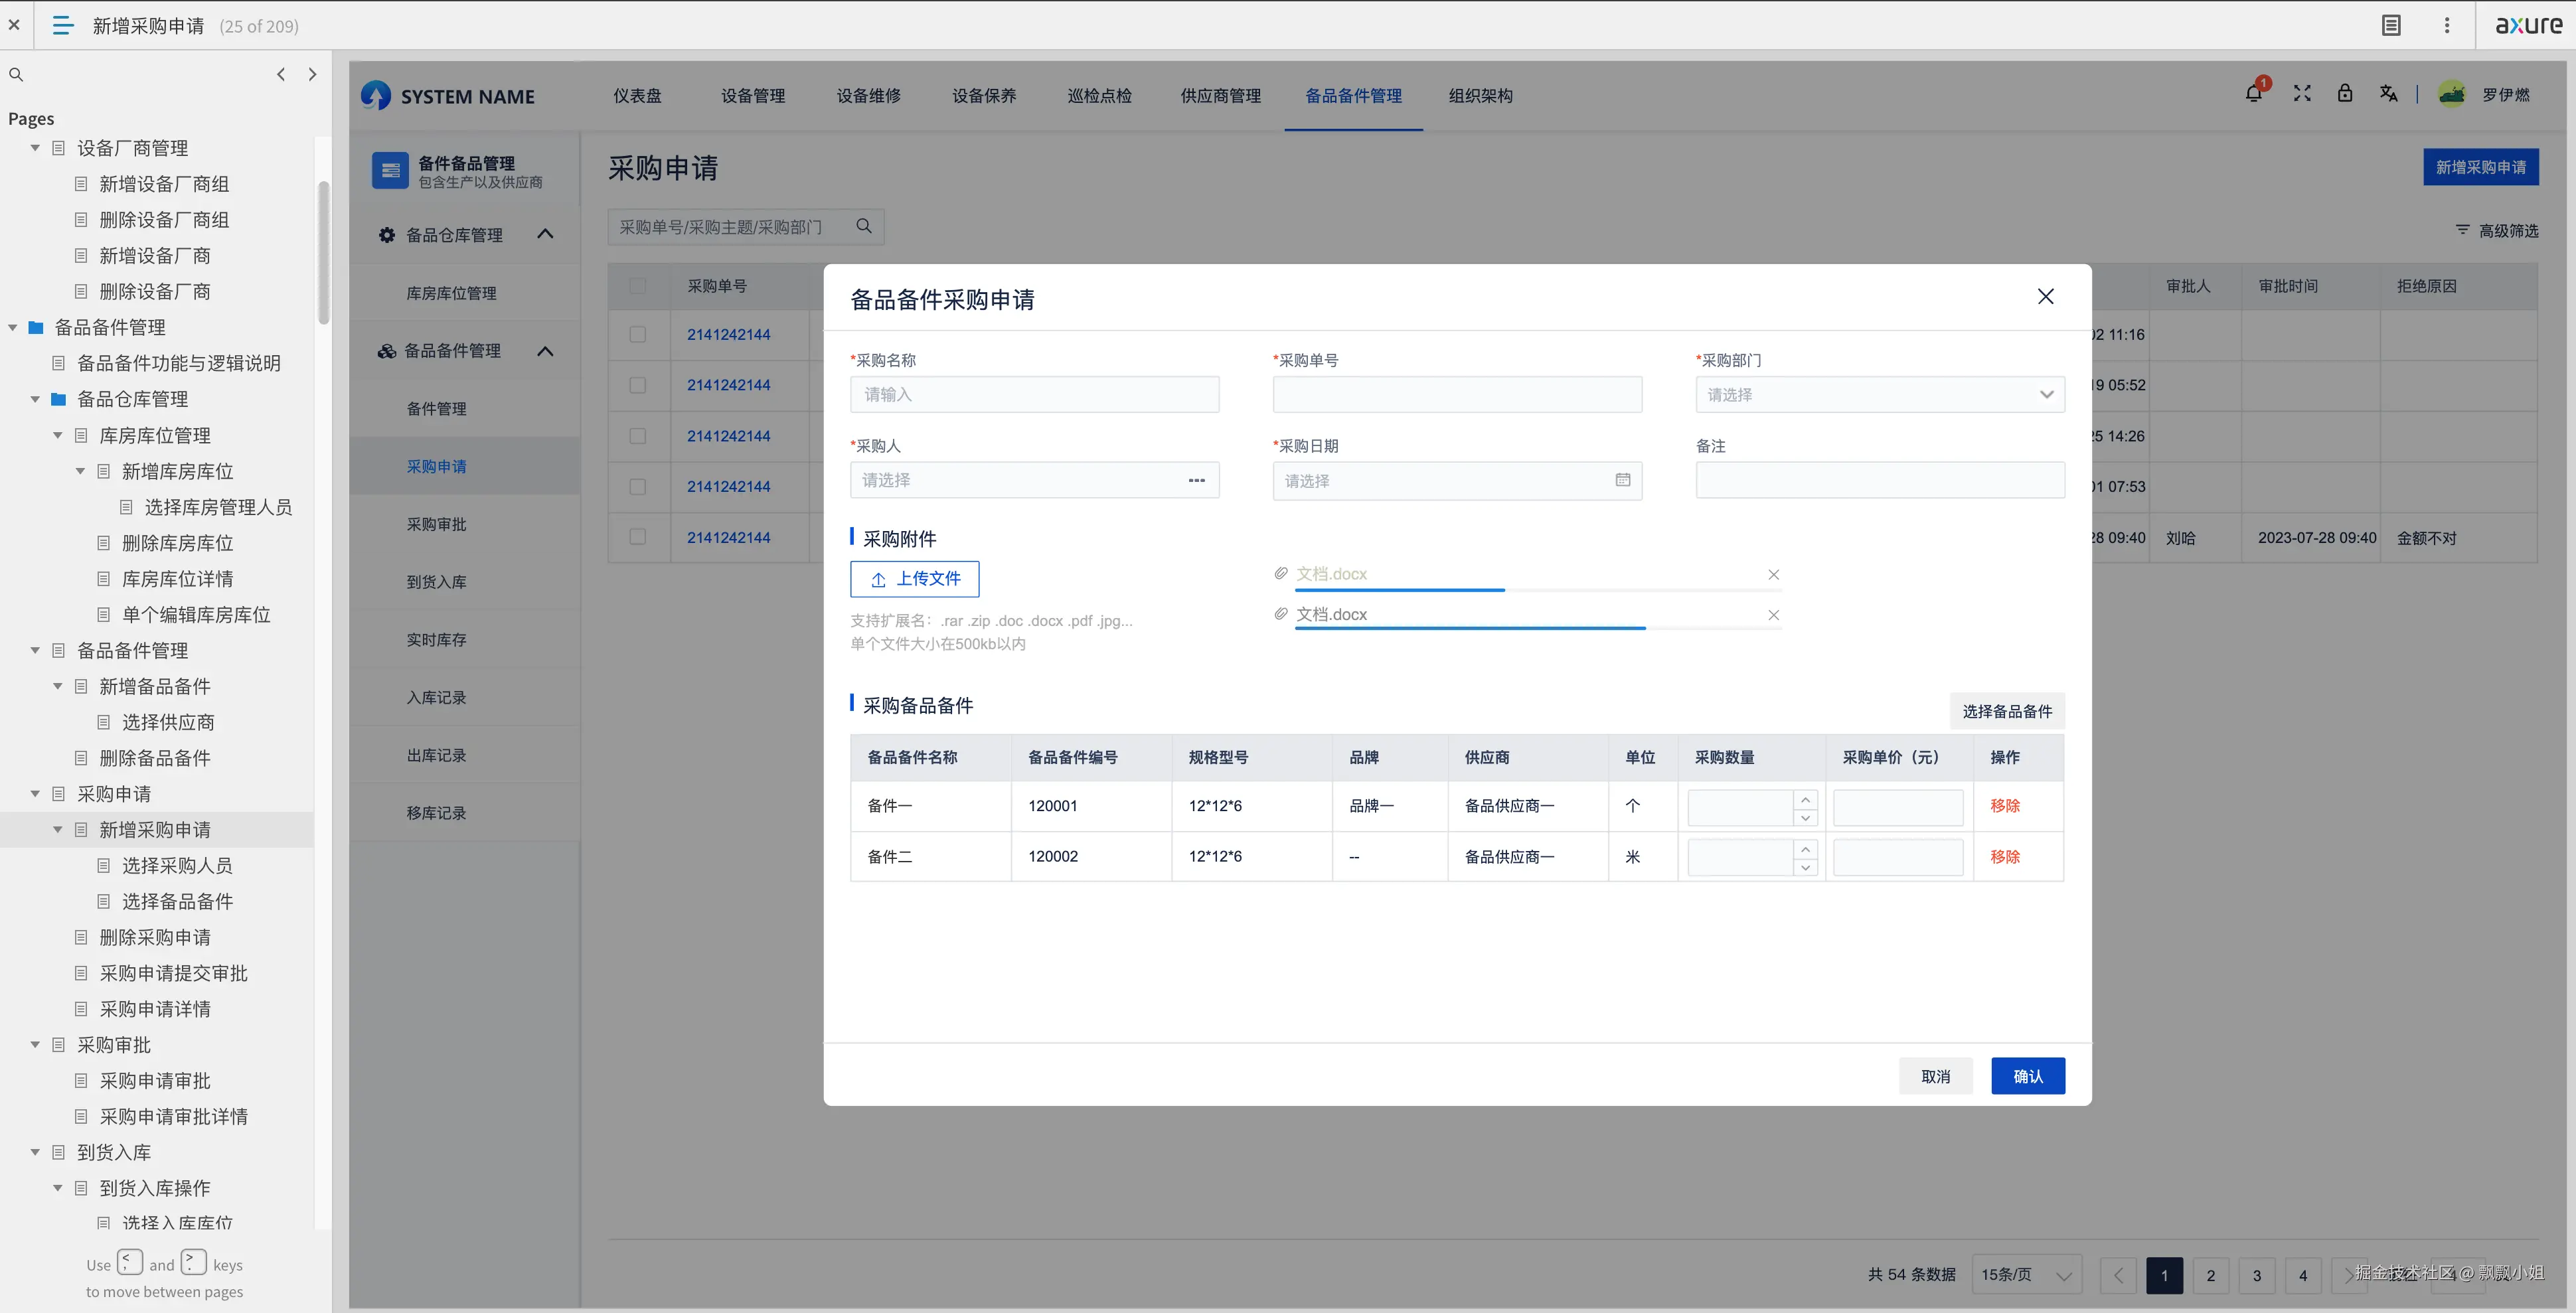
Task: Open the 设备维修 menu item
Action: (868, 95)
